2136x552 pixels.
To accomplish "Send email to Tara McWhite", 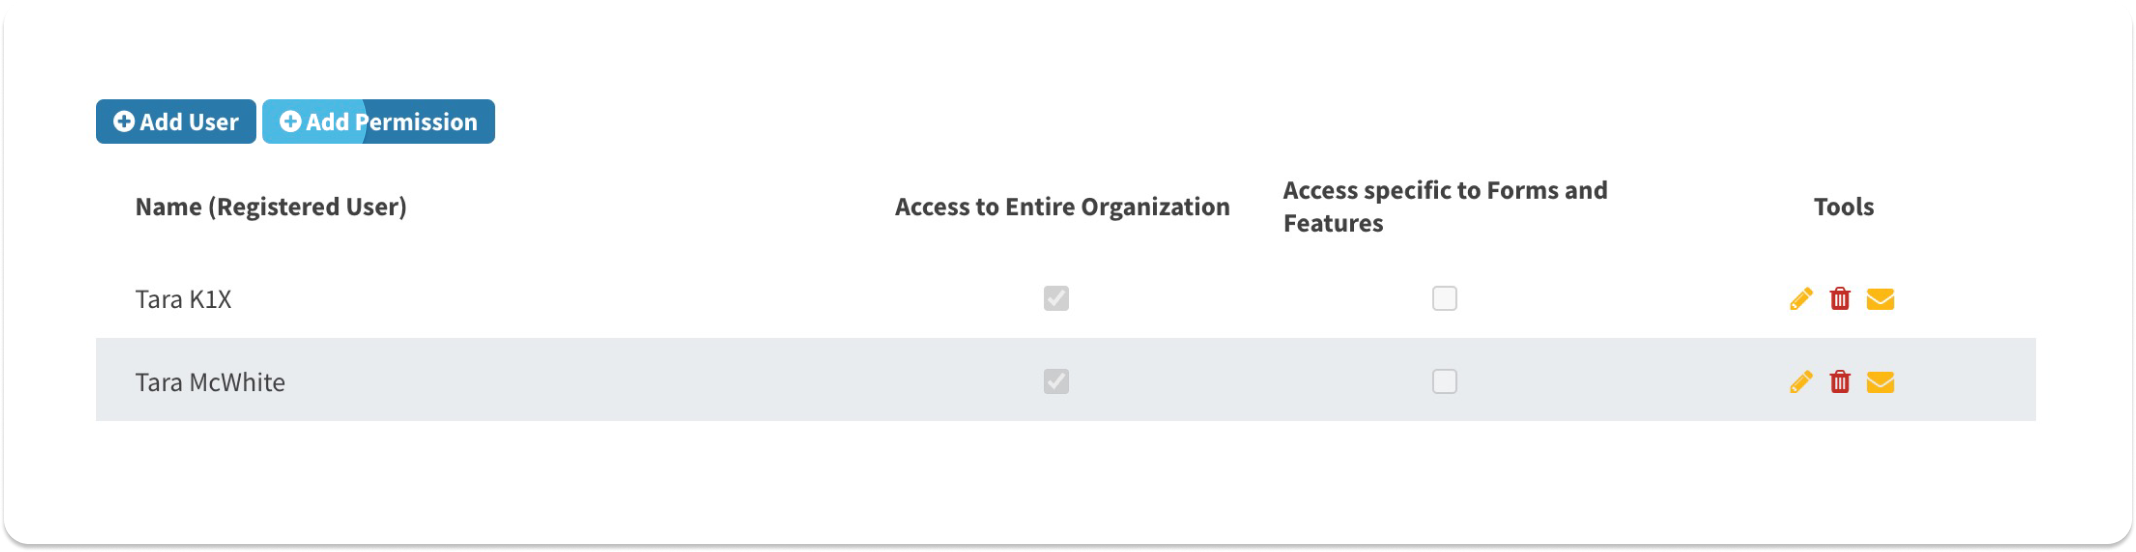I will [x=1880, y=382].
